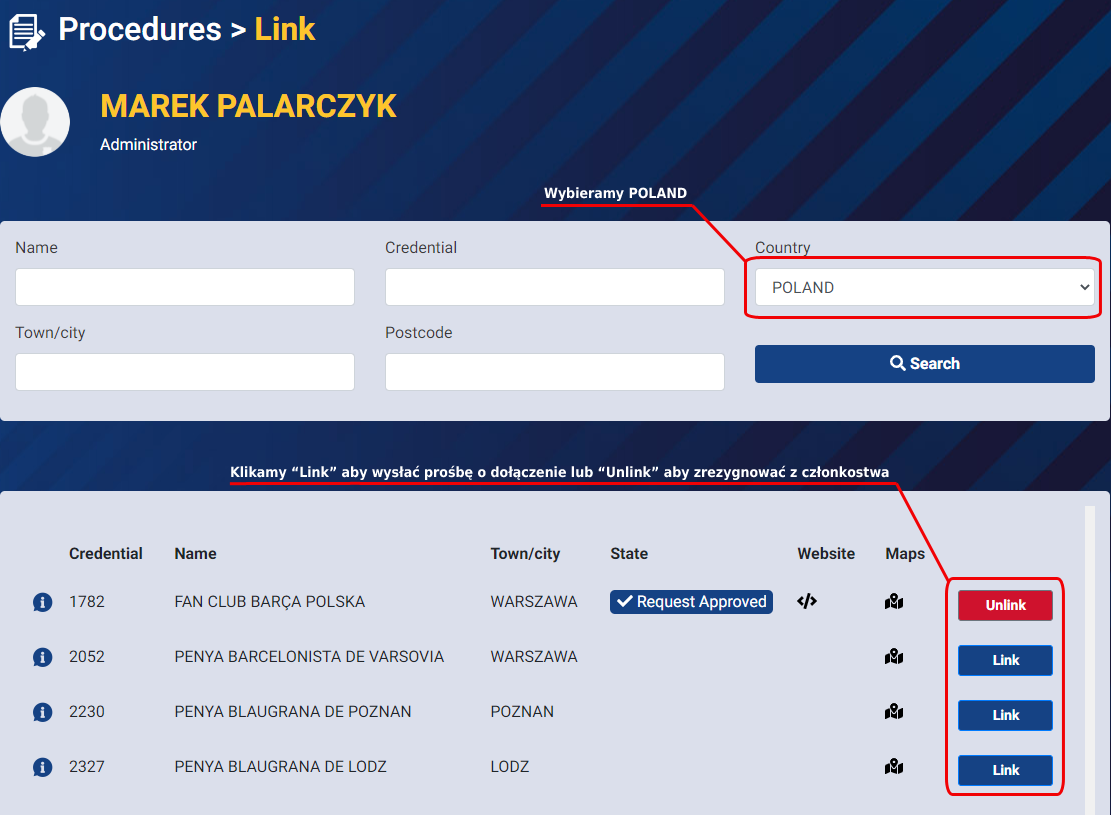The image size is (1111, 815).
Task: Click the Website column header
Action: coord(826,553)
